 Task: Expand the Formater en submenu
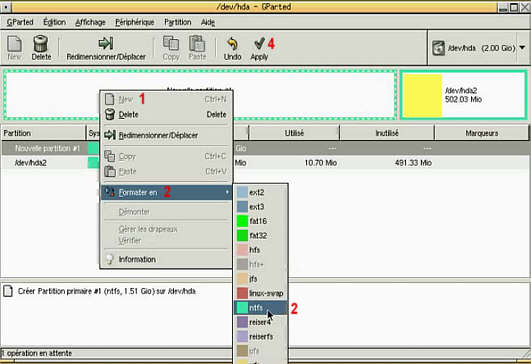[166, 193]
